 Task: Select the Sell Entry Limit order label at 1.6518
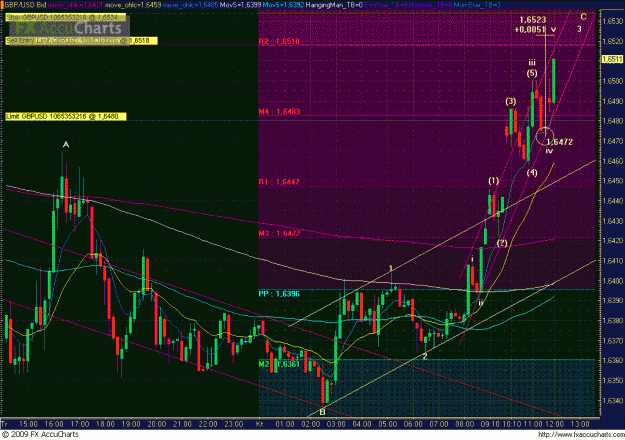[x=81, y=41]
